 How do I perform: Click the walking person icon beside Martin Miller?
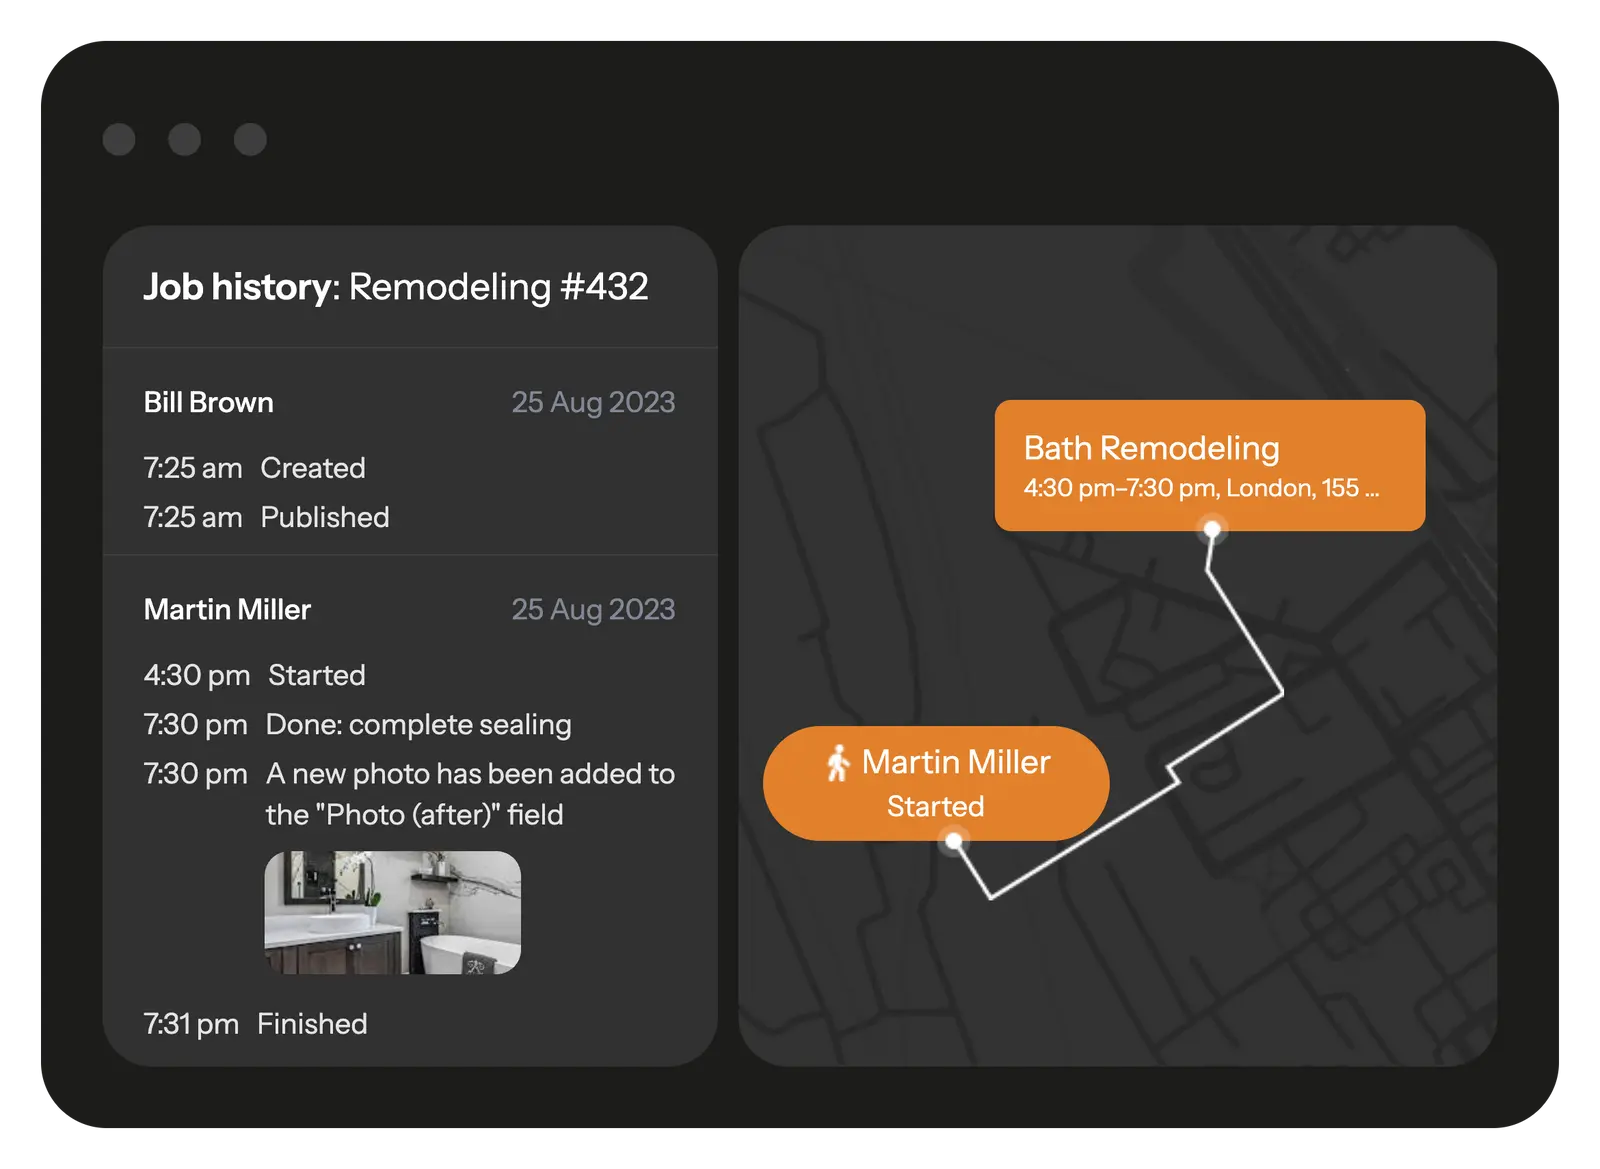pos(838,763)
